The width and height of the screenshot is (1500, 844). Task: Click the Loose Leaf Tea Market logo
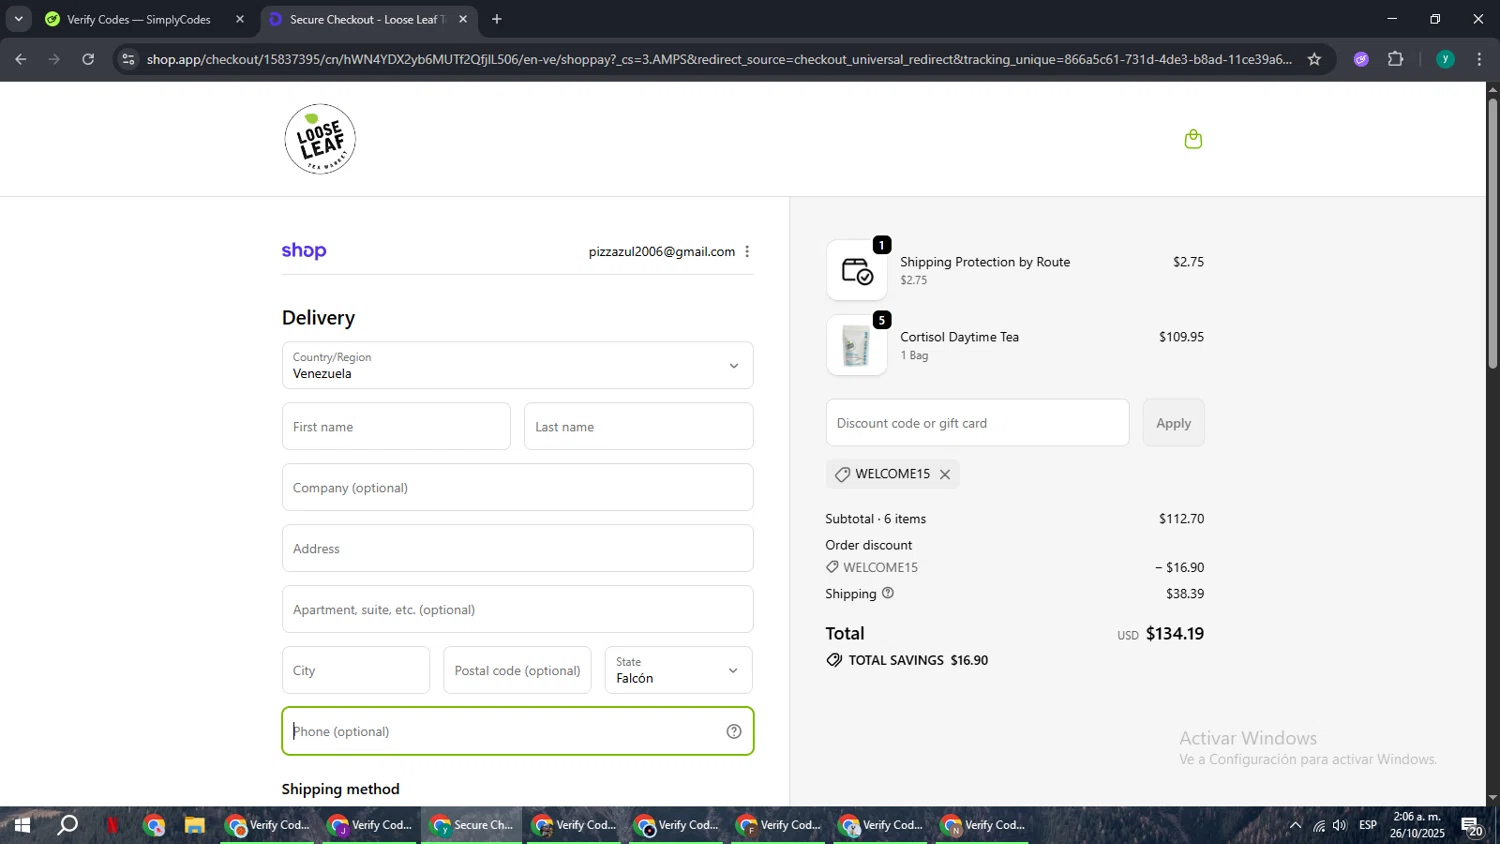point(320,139)
